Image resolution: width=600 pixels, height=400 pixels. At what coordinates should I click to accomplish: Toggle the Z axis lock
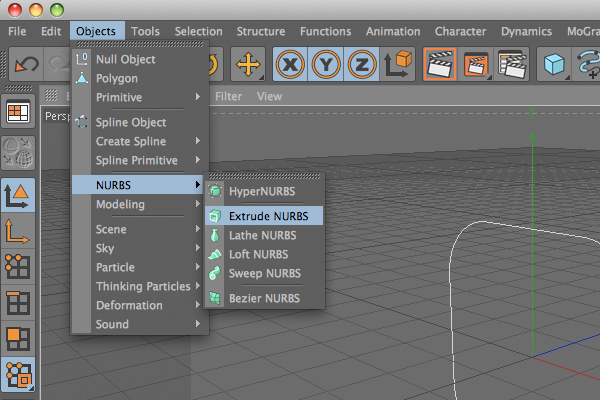pyautogui.click(x=362, y=64)
